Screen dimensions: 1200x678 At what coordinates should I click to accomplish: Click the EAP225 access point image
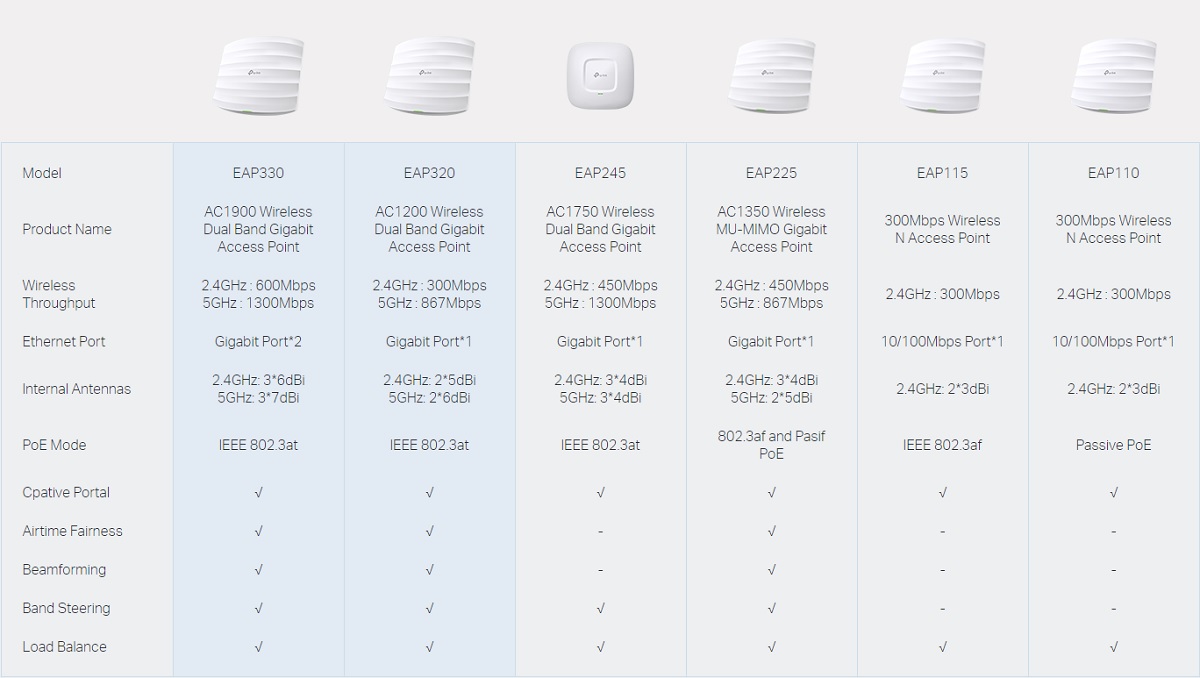pyautogui.click(x=771, y=75)
